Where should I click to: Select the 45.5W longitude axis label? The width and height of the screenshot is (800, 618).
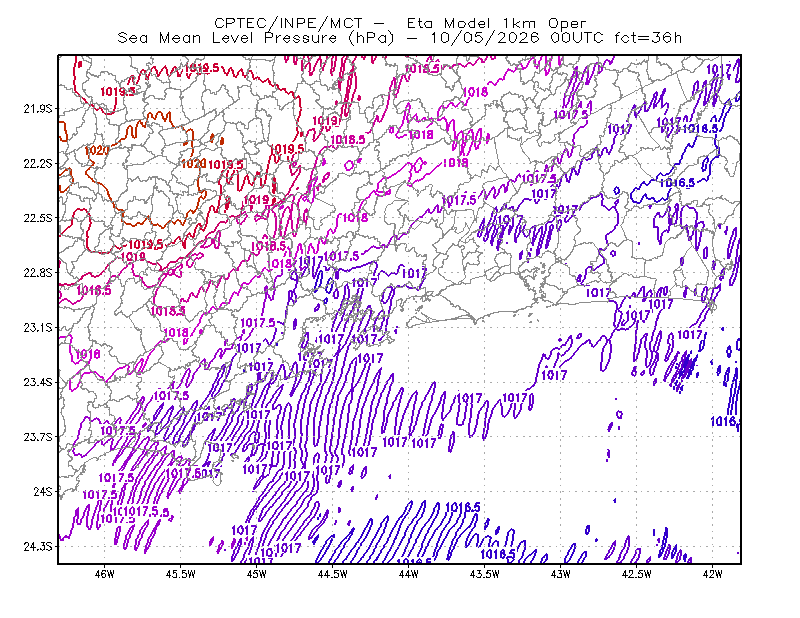[x=181, y=574]
